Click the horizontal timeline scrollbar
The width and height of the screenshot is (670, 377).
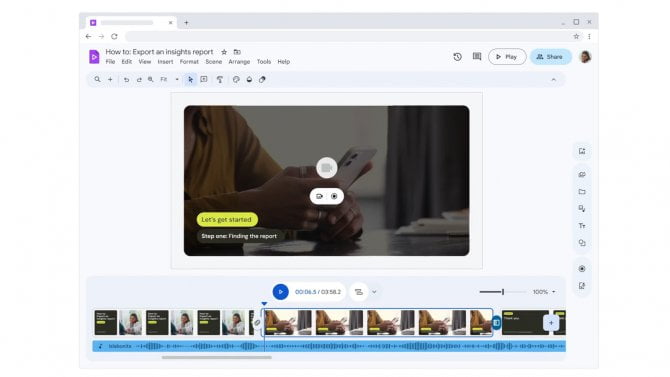click(x=217, y=358)
